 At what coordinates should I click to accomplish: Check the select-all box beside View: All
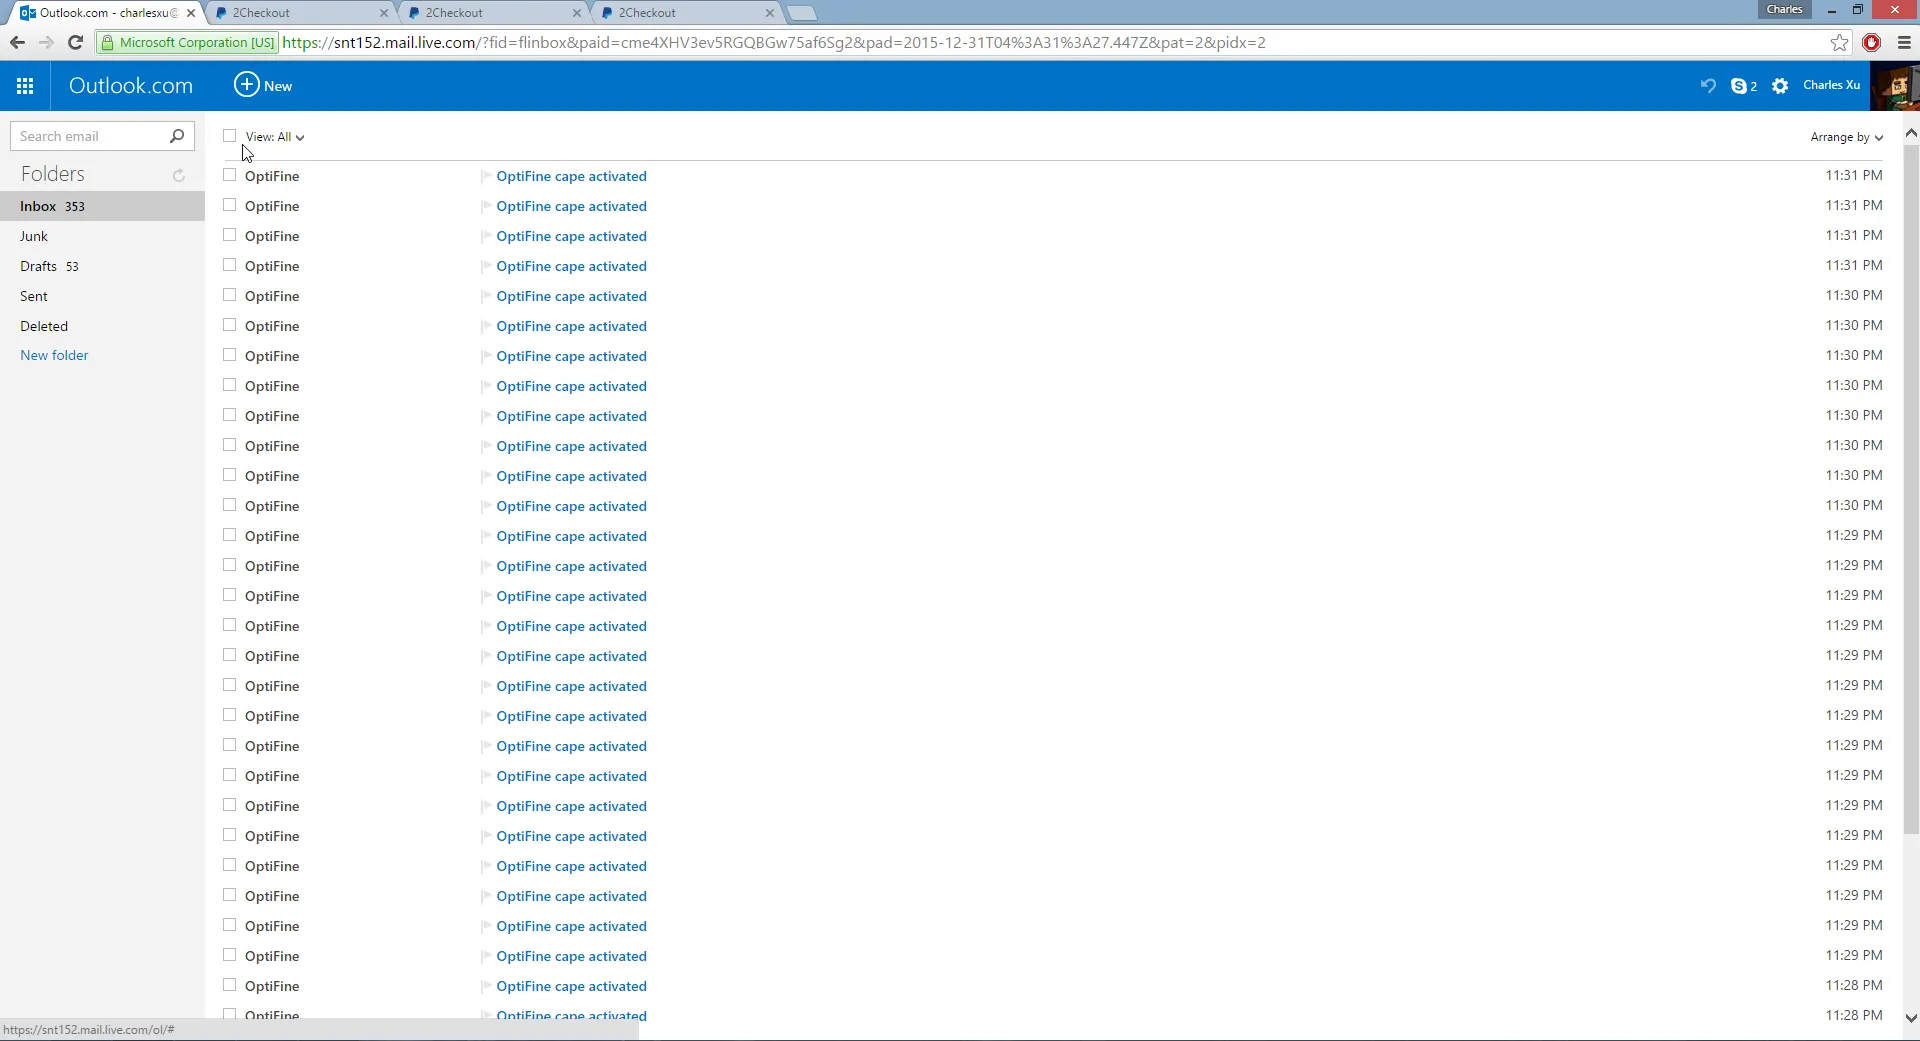pos(230,136)
